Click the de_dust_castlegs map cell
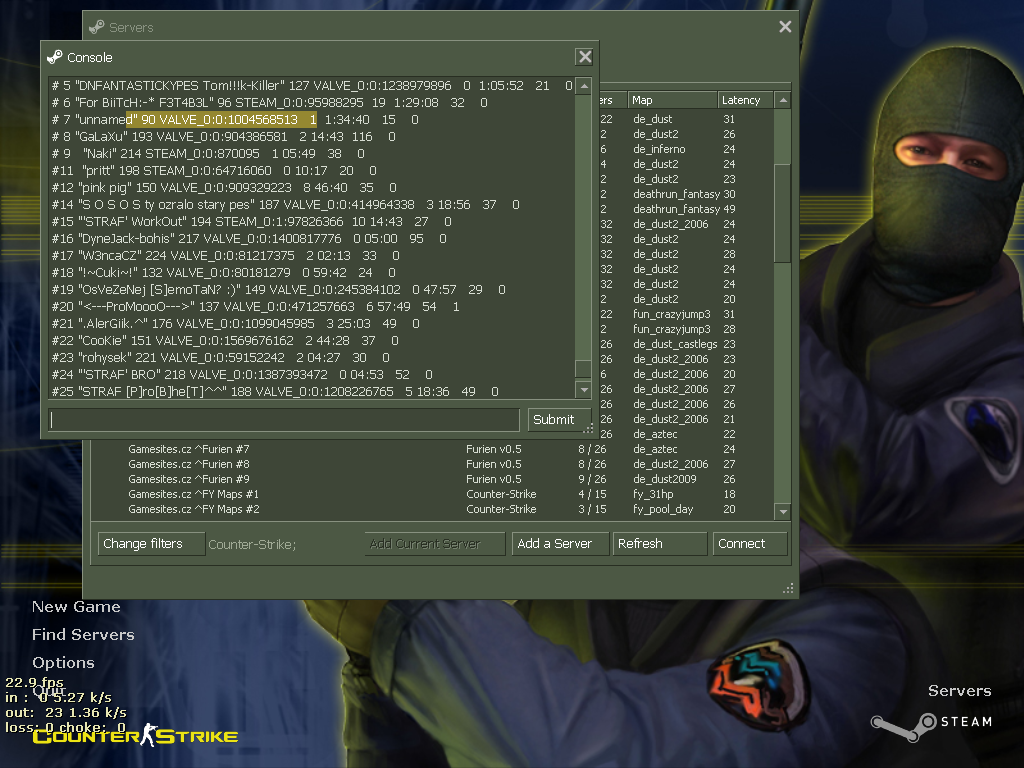Image resolution: width=1024 pixels, height=768 pixels. click(x=675, y=344)
